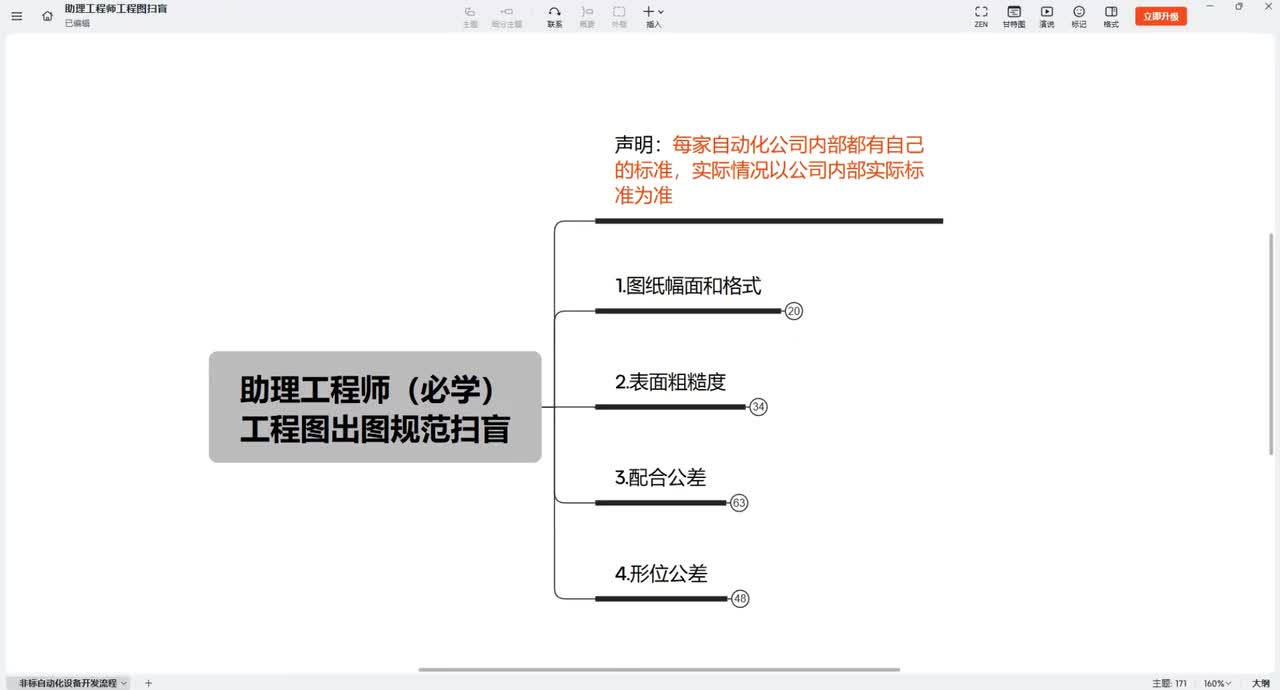Viewport: 1280px width, 690px height.
Task: Click the file title 助理工程师工程图扫盲
Action: tap(116, 9)
